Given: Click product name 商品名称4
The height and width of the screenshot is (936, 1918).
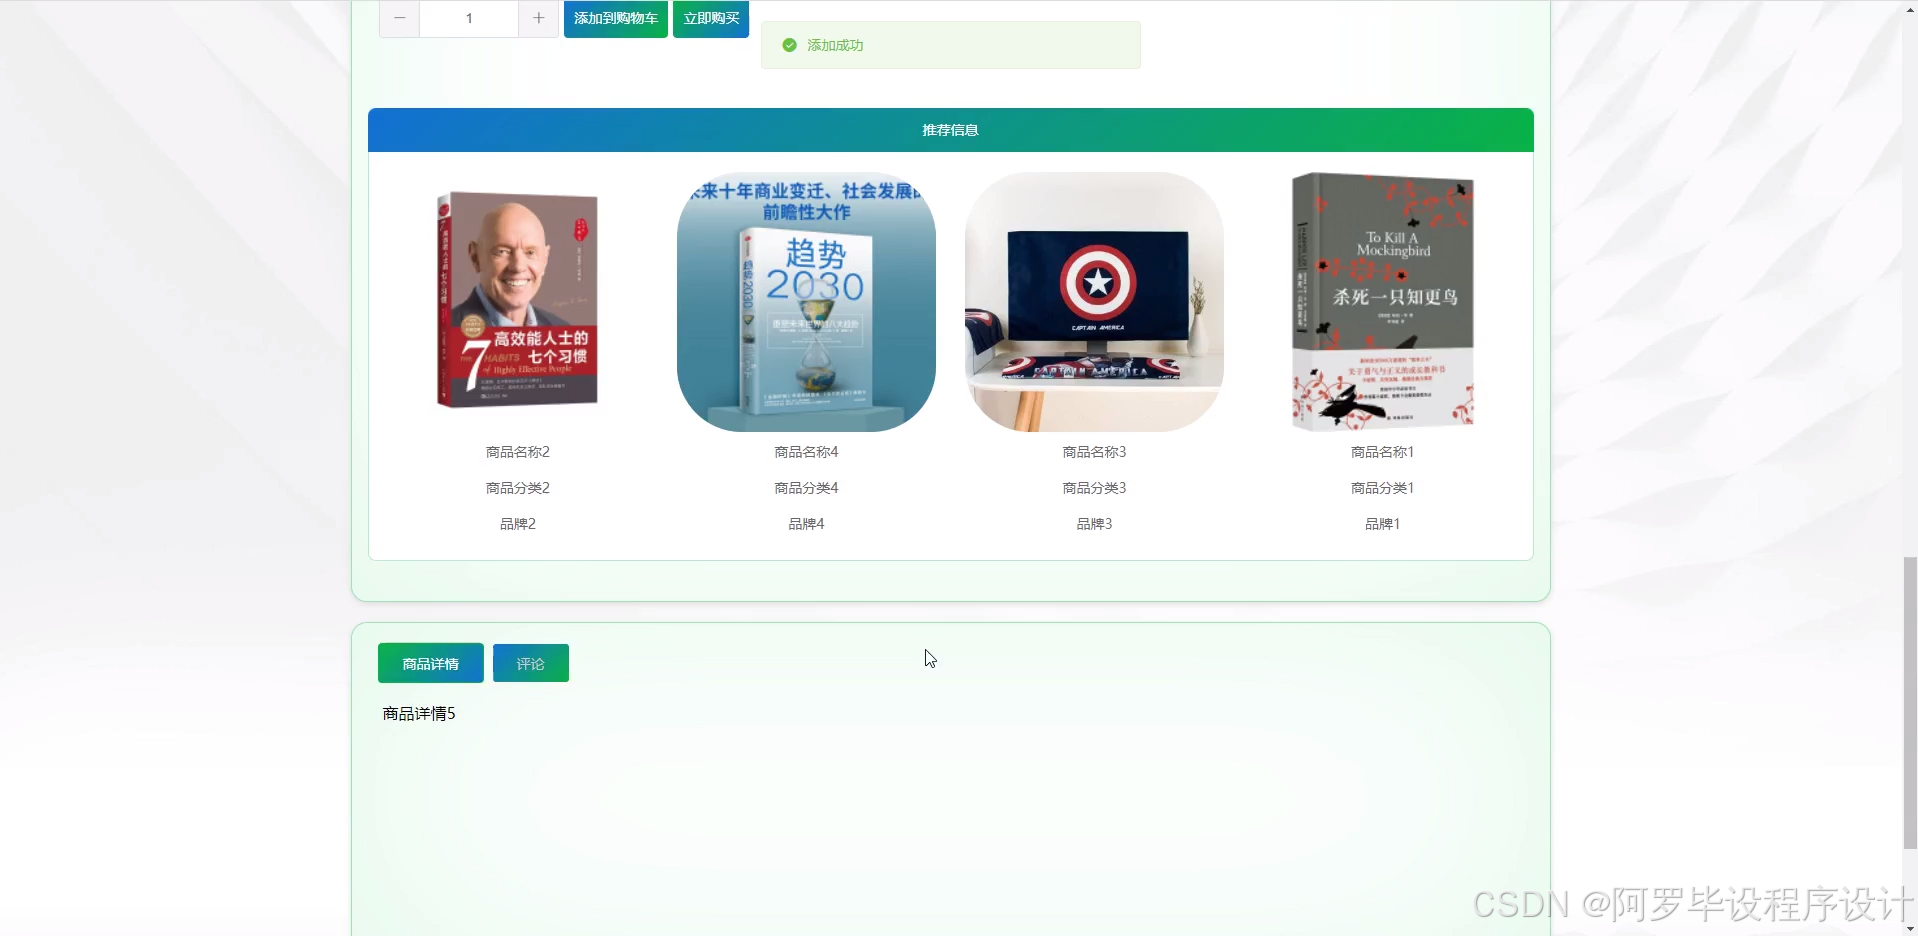Looking at the screenshot, I should (x=806, y=452).
